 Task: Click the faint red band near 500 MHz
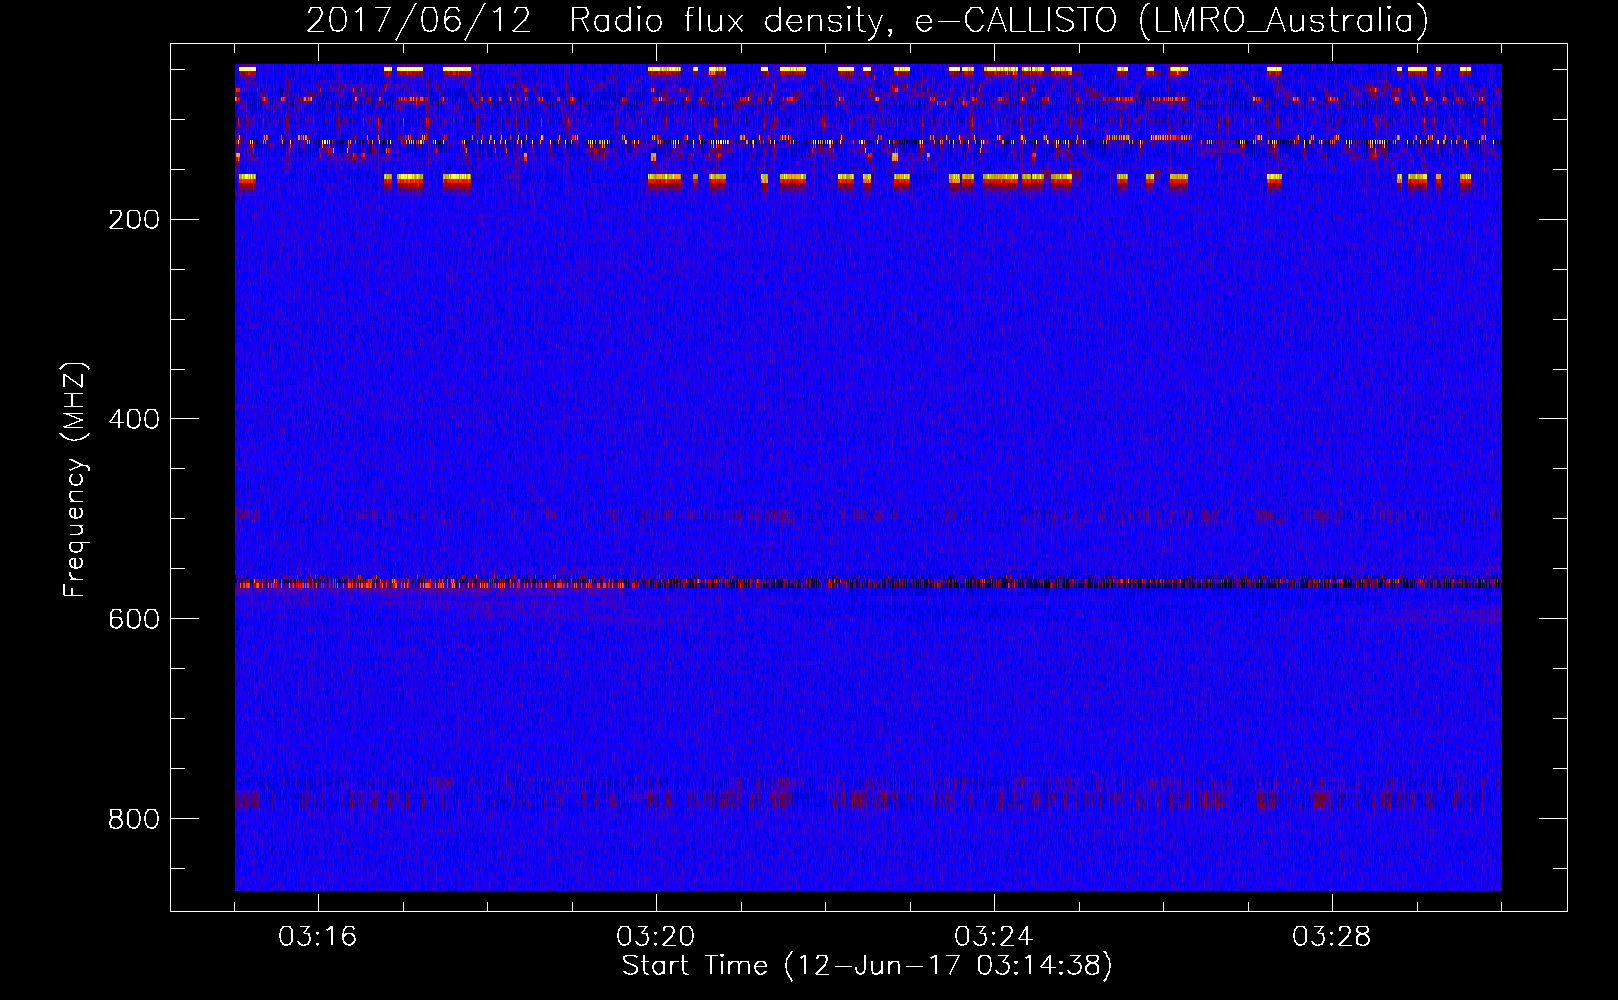click(868, 516)
